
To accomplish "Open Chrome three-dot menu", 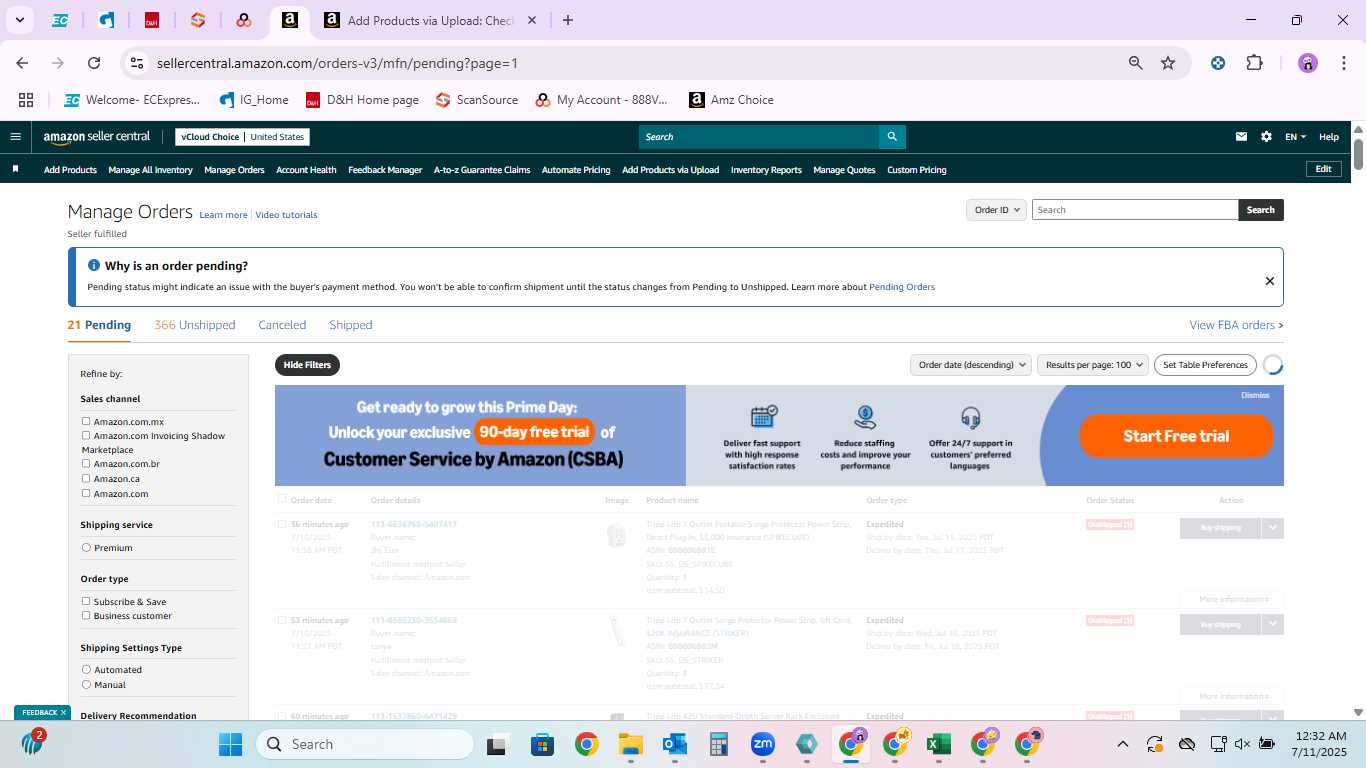I will click(1342, 63).
